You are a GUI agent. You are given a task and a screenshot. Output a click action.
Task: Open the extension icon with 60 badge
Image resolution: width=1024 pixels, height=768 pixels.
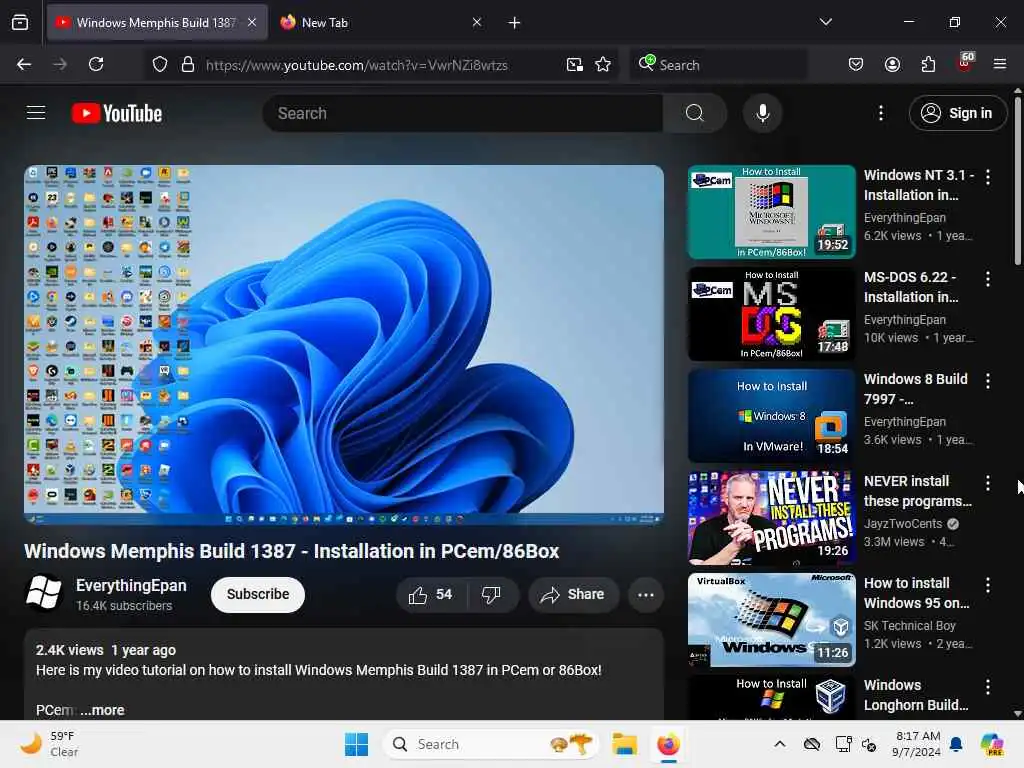coord(965,63)
